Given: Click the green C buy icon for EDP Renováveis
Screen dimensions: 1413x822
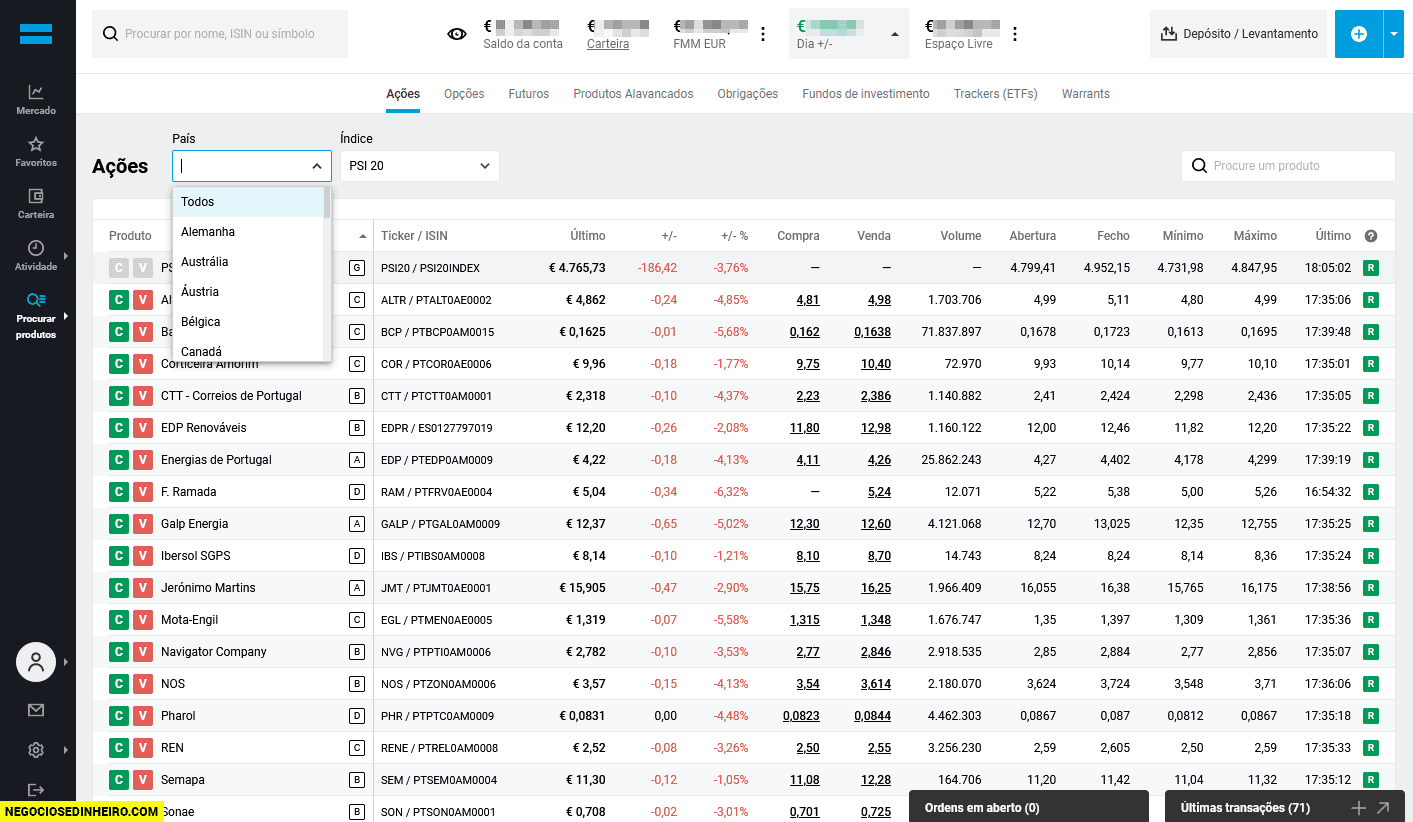Looking at the screenshot, I should coord(118,428).
